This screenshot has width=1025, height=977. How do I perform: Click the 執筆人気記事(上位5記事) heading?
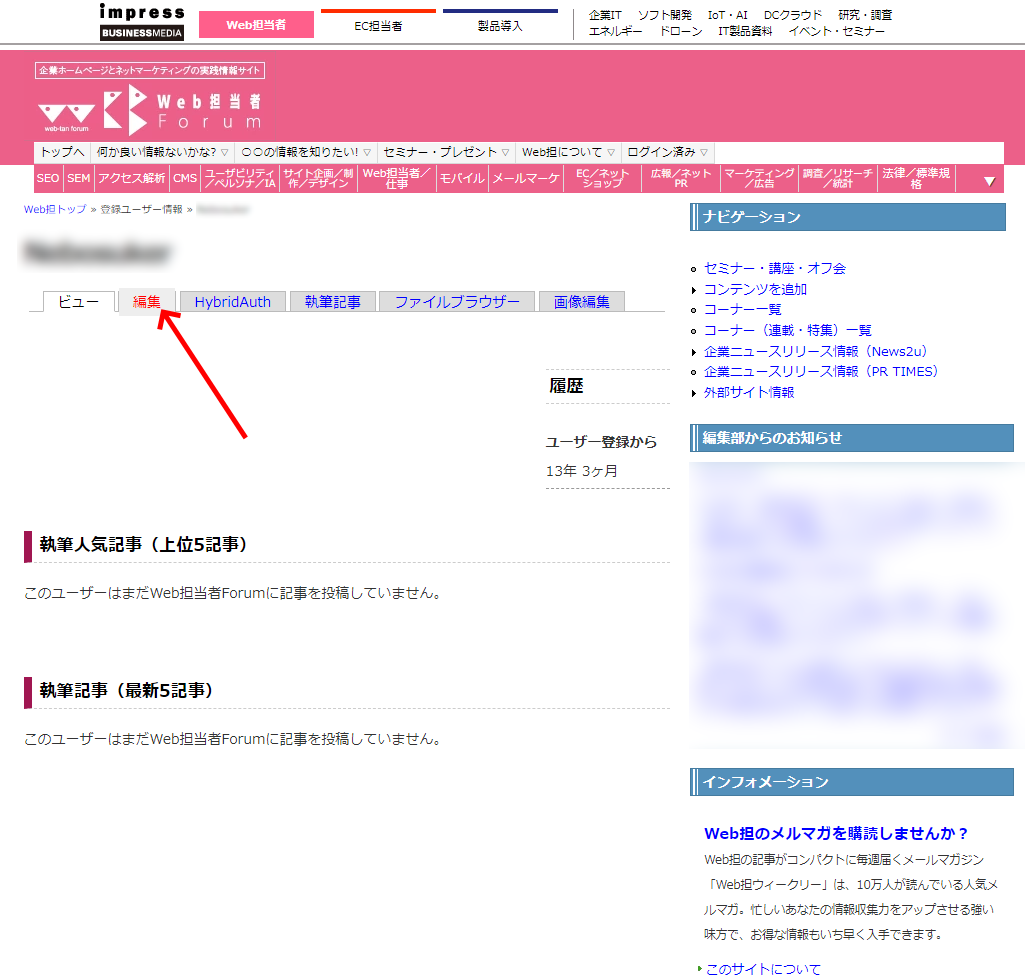pyautogui.click(x=143, y=545)
